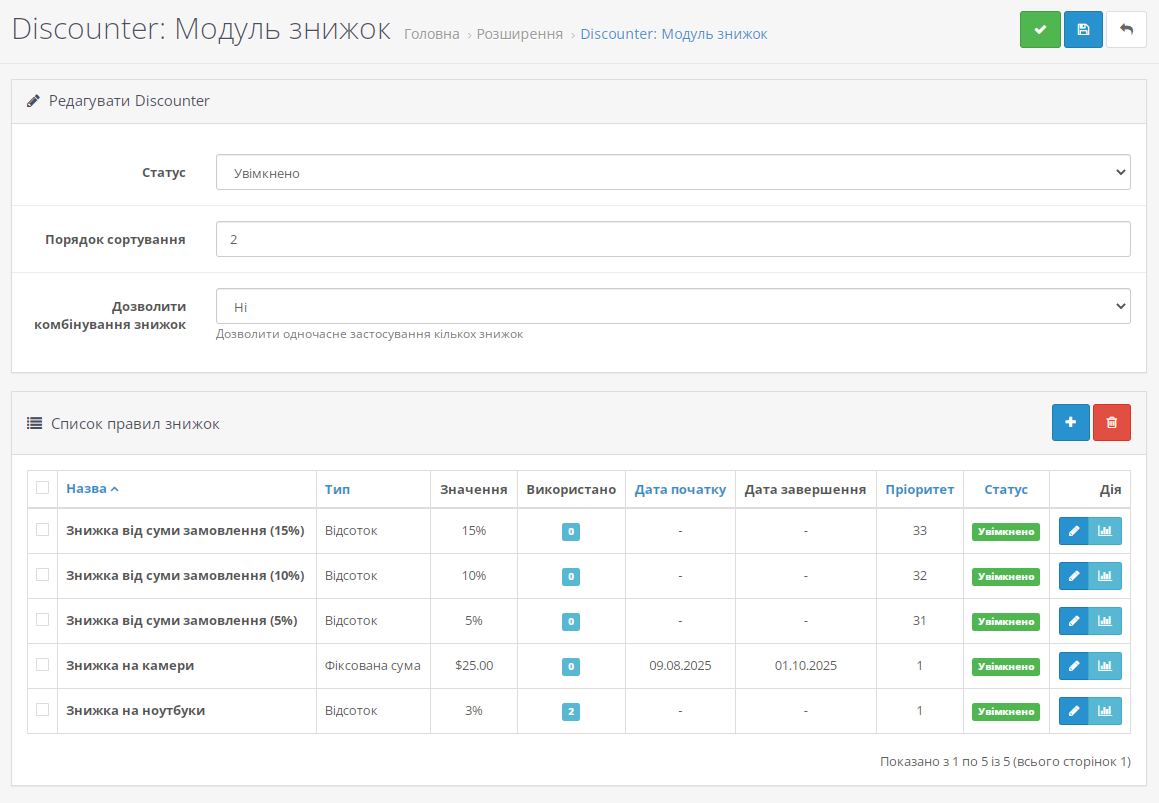Select the Знижка на ноутбуки row checkbox
Viewport: 1159px width, 803px height.
coord(42,710)
